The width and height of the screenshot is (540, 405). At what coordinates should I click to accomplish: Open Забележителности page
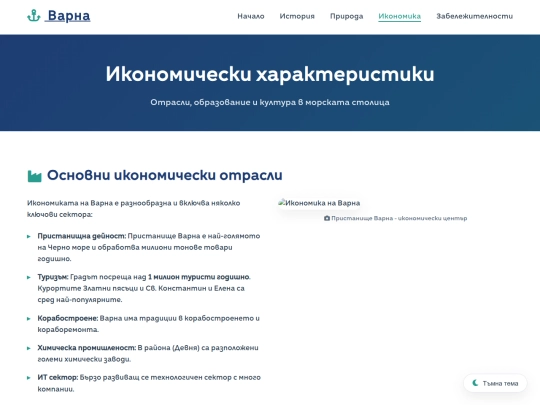475,16
